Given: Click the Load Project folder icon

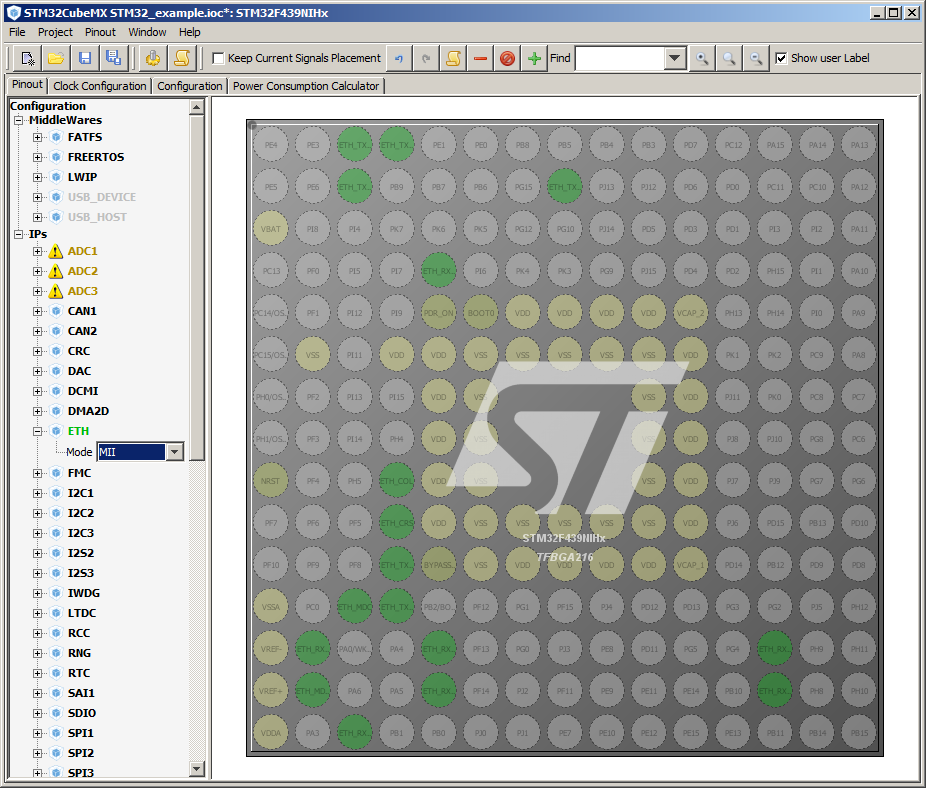Looking at the screenshot, I should (x=56, y=58).
